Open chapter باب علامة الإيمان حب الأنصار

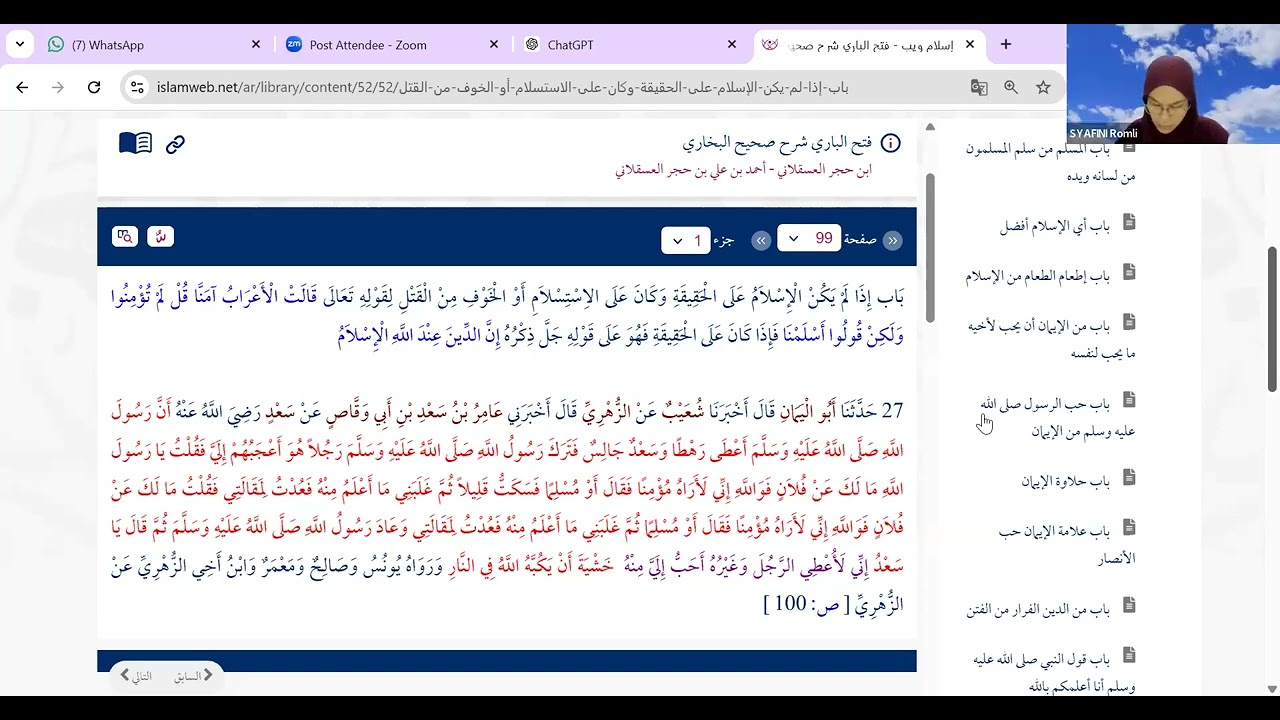(1066, 545)
